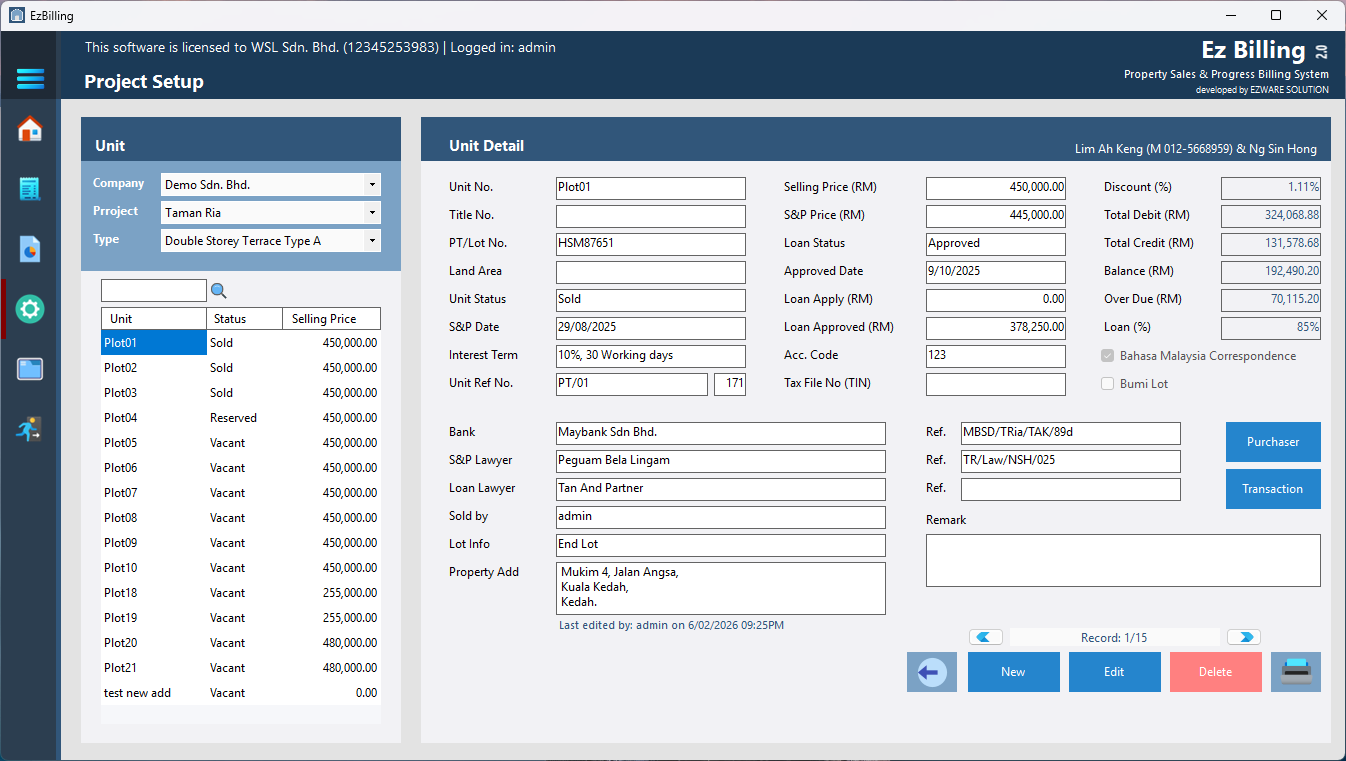Open the Project dropdown showing Taman Ria

[271, 213]
